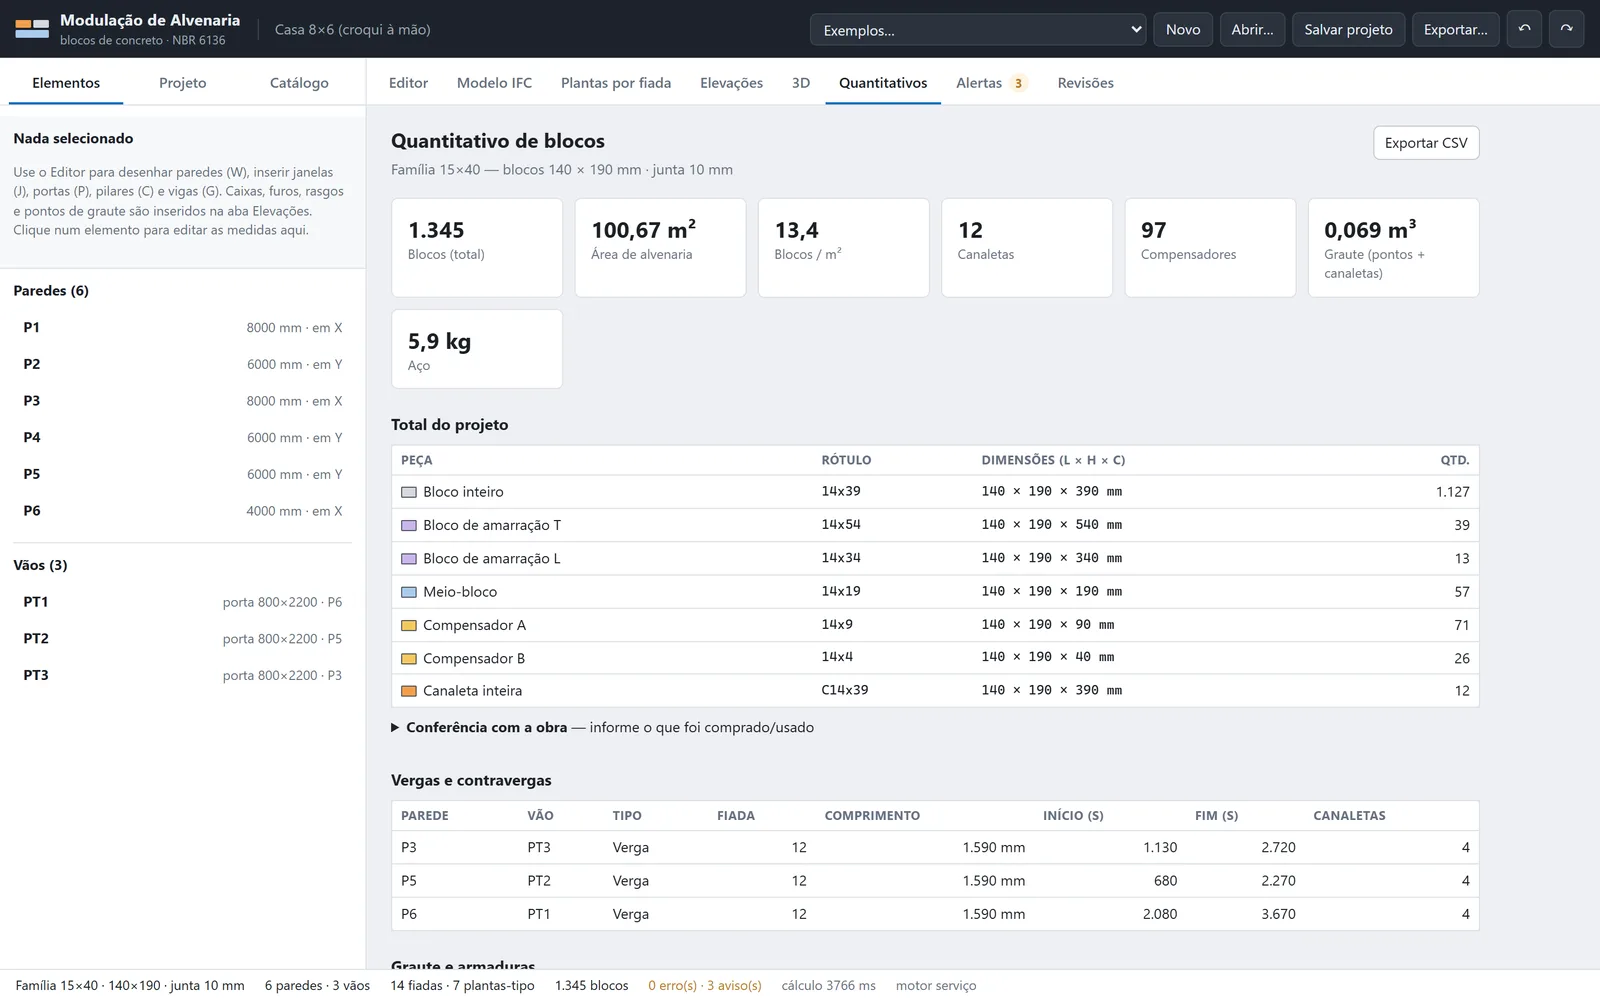Screen dimensions: 1600x1000
Task: Click the Canaleta inteira orange swatch
Action: pos(408,691)
